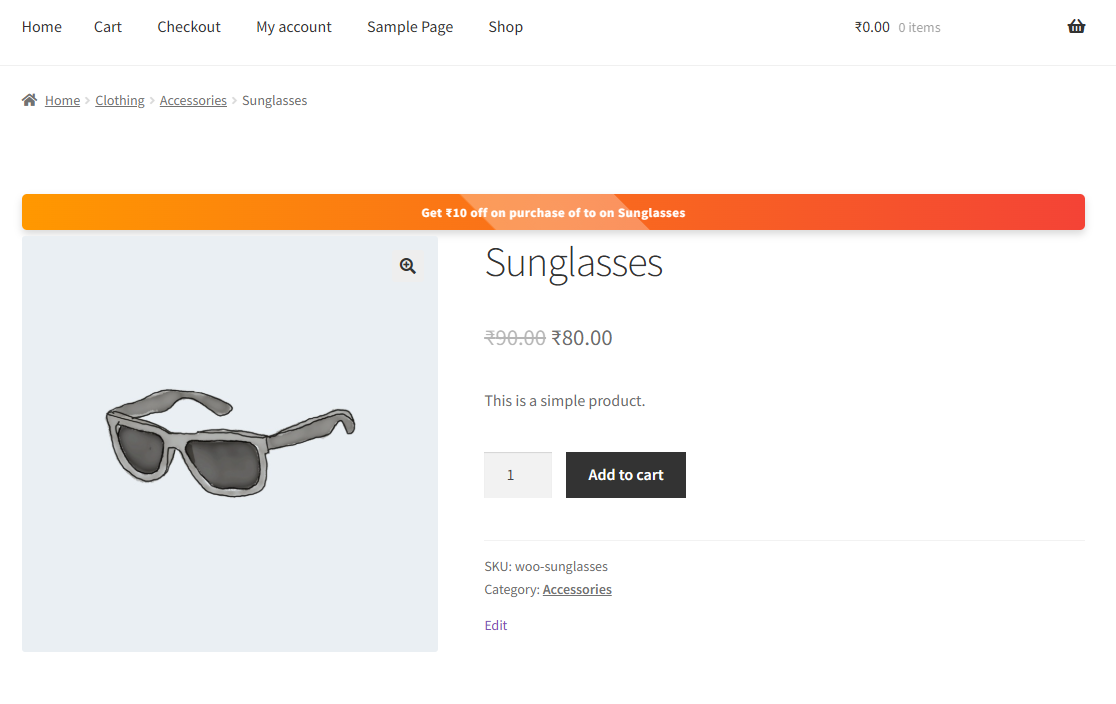Open Clothing breadcrumb link
Image resolution: width=1116 pixels, height=704 pixels.
pyautogui.click(x=120, y=101)
